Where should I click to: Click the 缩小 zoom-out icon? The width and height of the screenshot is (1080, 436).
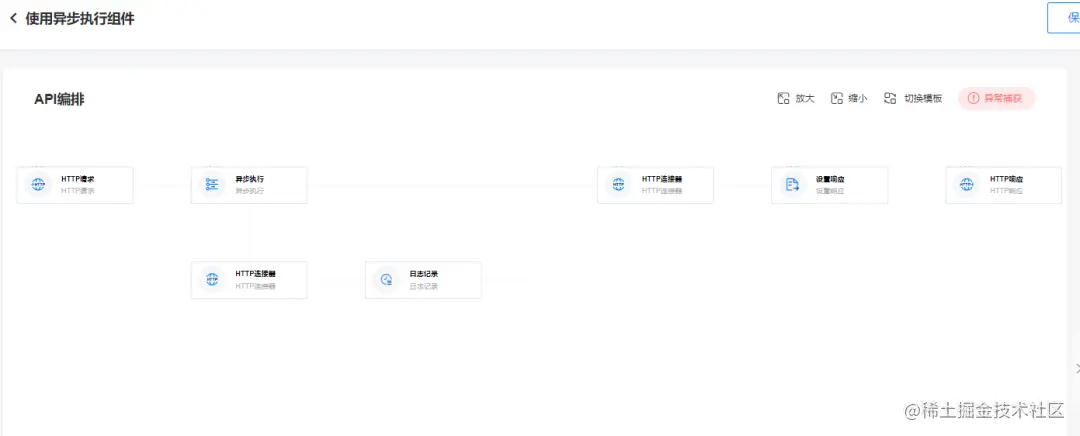pos(837,98)
